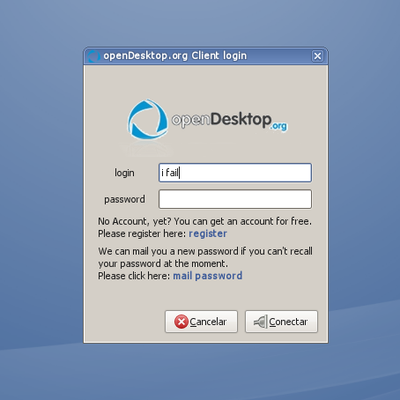The width and height of the screenshot is (400, 400).
Task: Click the 'openDesktop.org Client login' title text
Action: click(x=175, y=56)
